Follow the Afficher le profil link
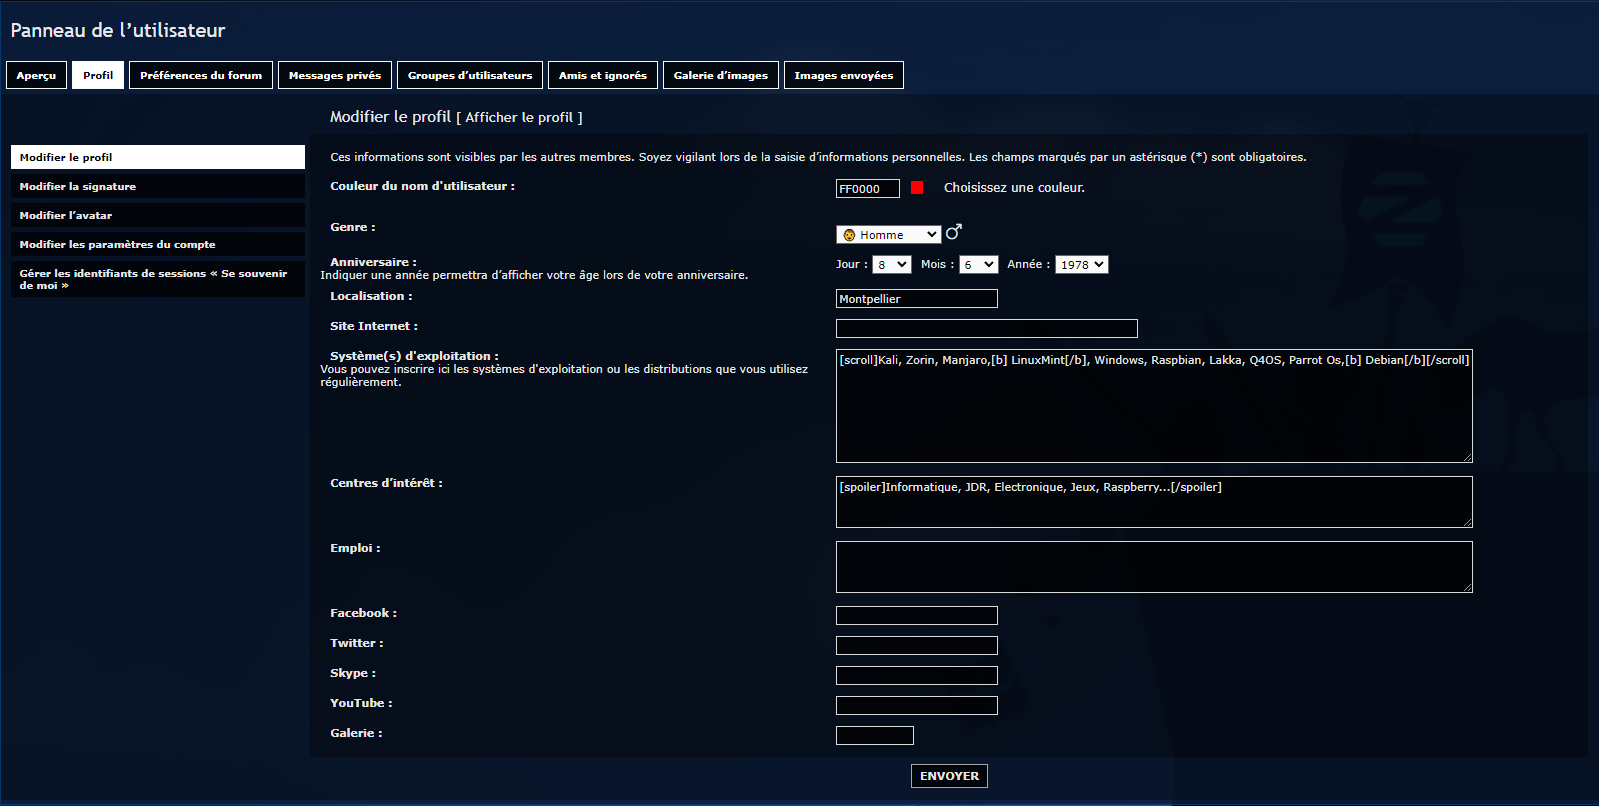 (x=519, y=118)
